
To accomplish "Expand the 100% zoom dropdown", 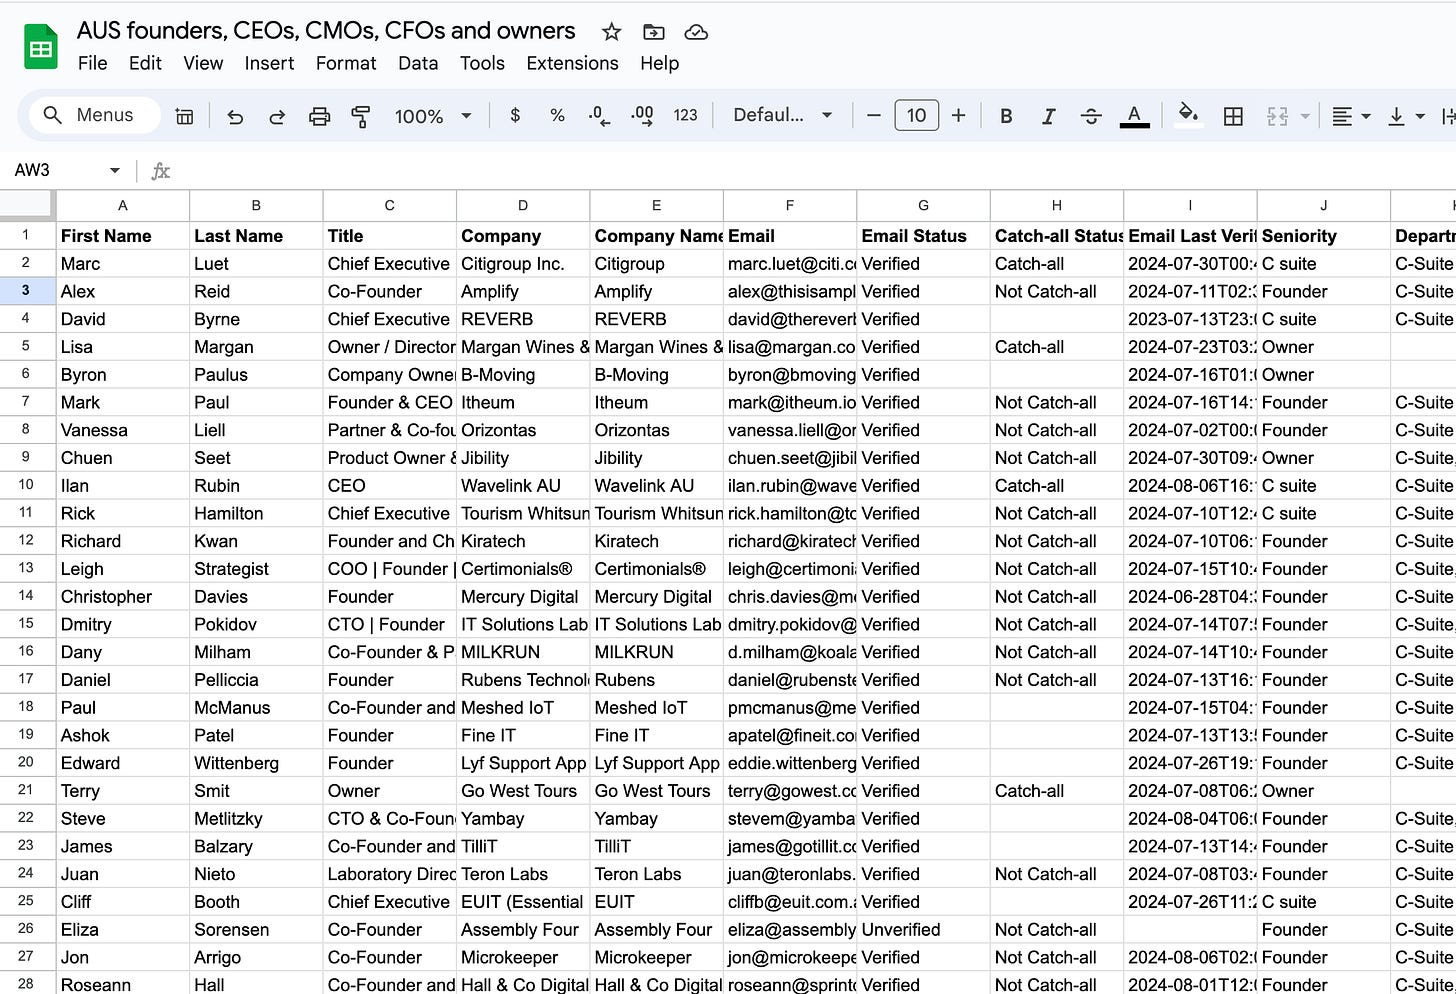I will [433, 116].
